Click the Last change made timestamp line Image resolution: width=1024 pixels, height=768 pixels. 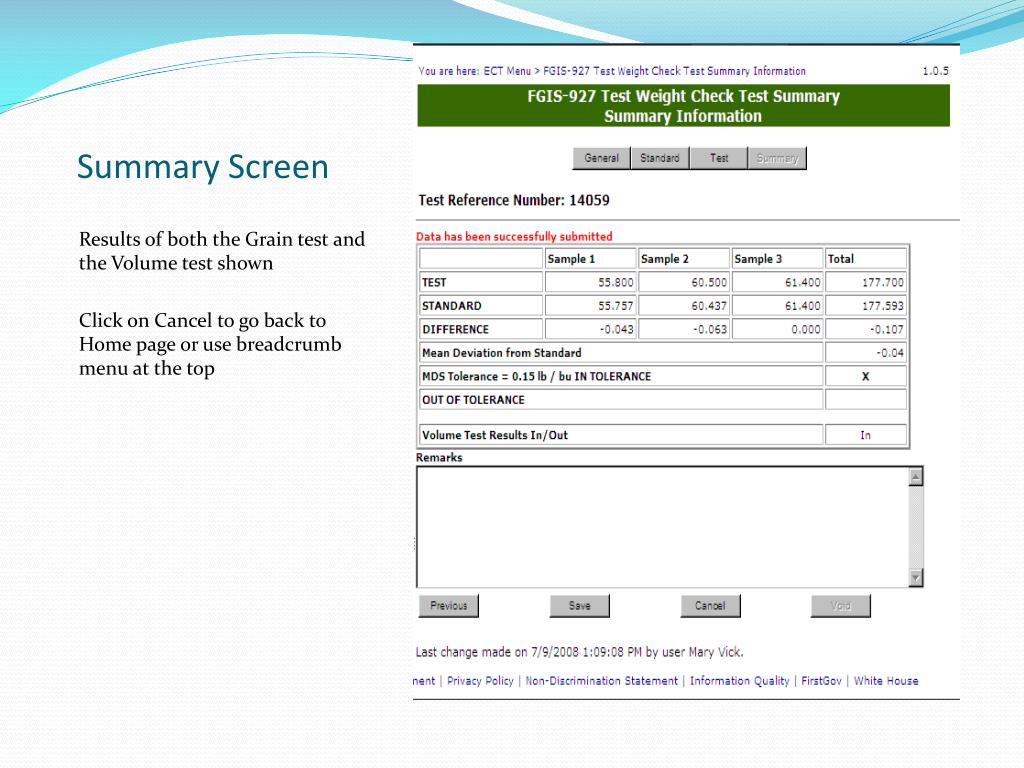[x=579, y=652]
